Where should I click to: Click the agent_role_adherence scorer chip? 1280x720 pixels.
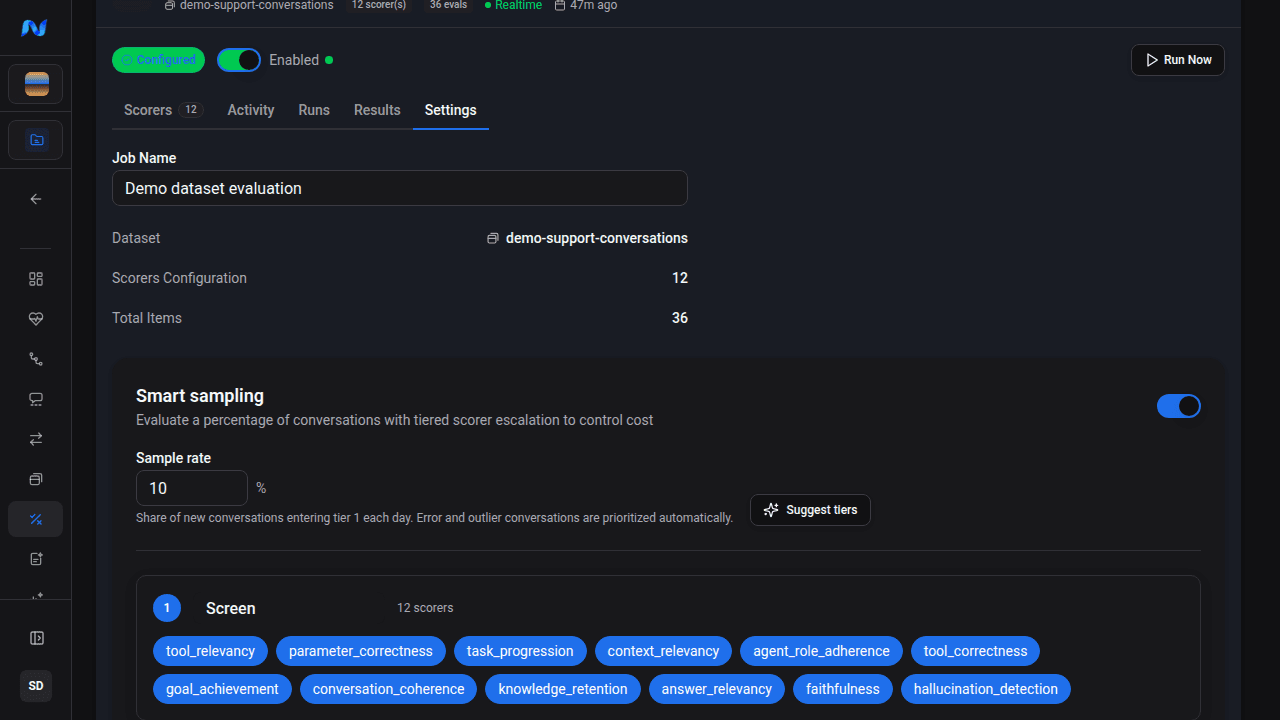[821, 651]
